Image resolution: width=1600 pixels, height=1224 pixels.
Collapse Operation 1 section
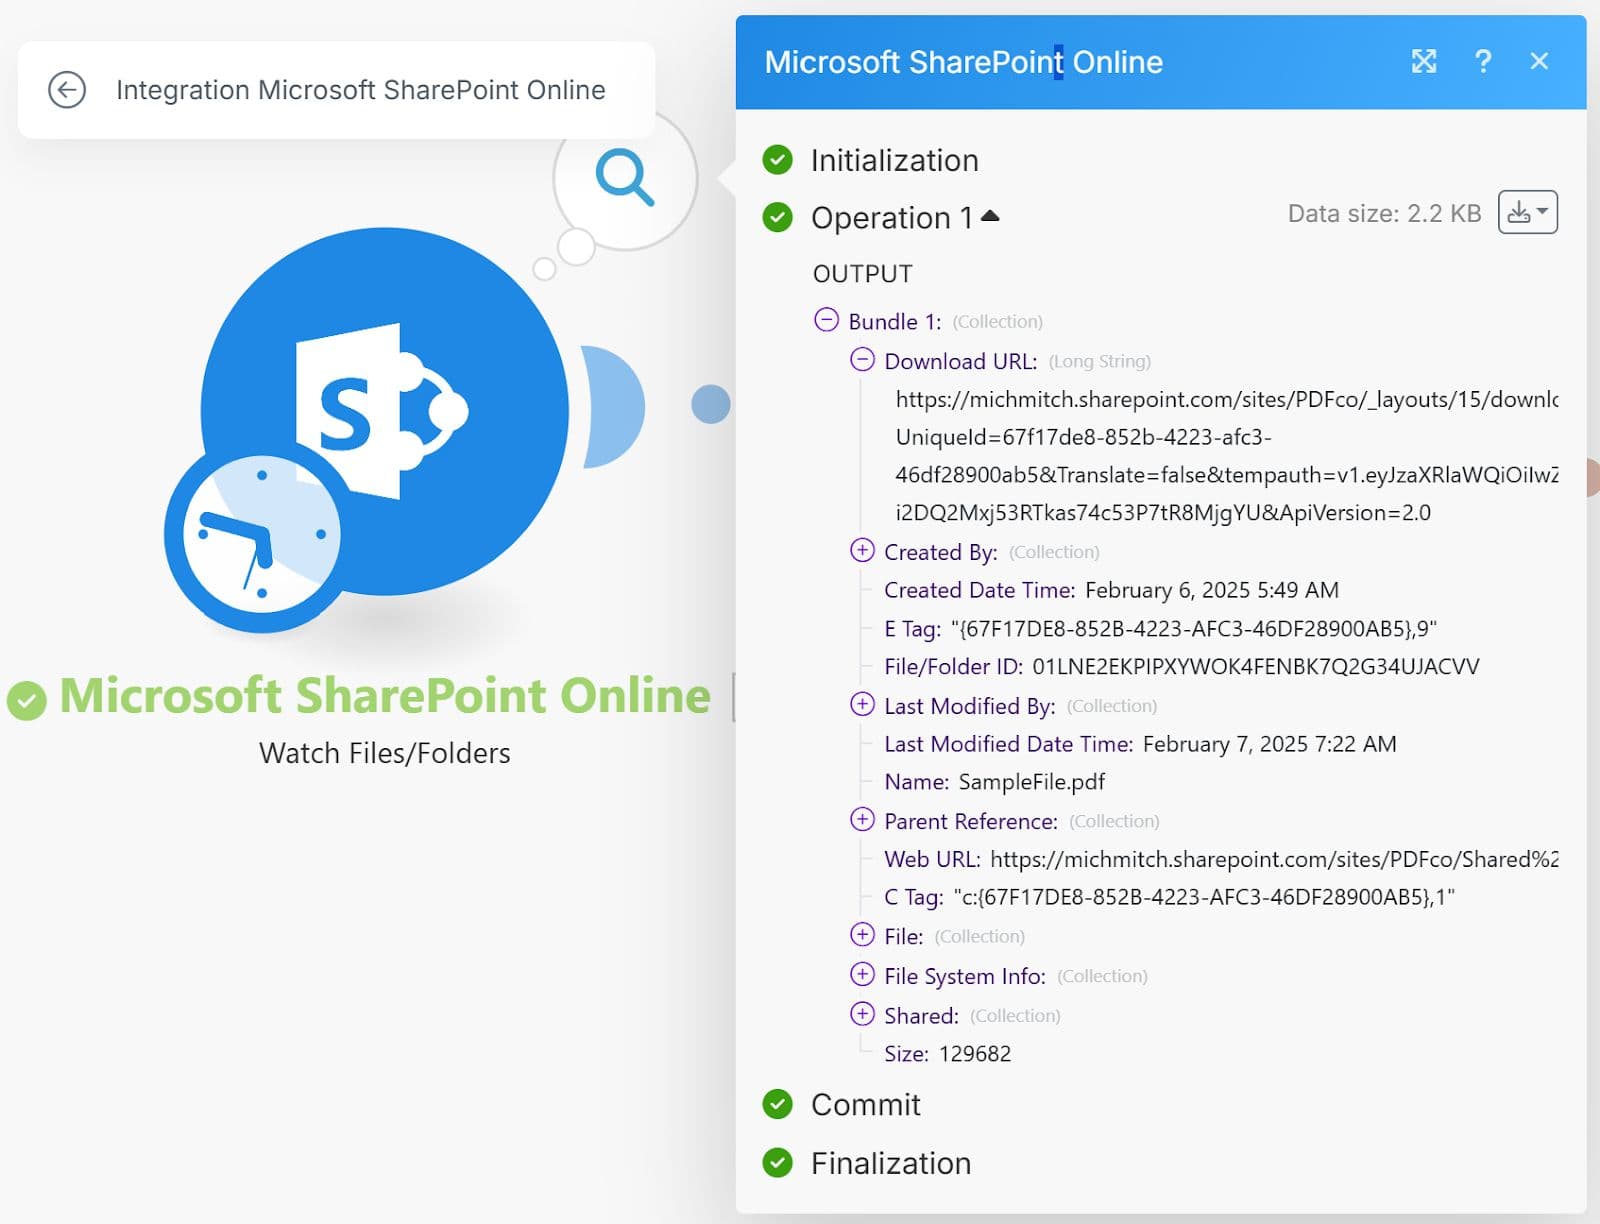[990, 217]
